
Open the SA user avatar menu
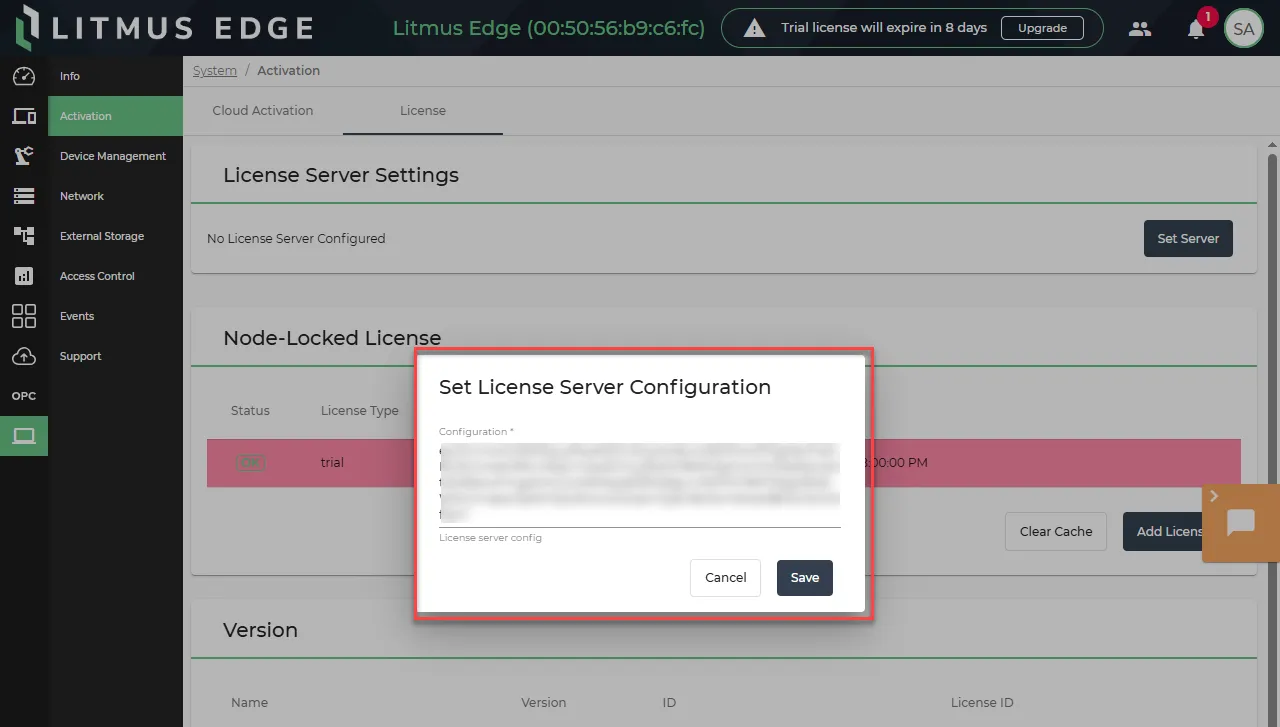coord(1244,29)
